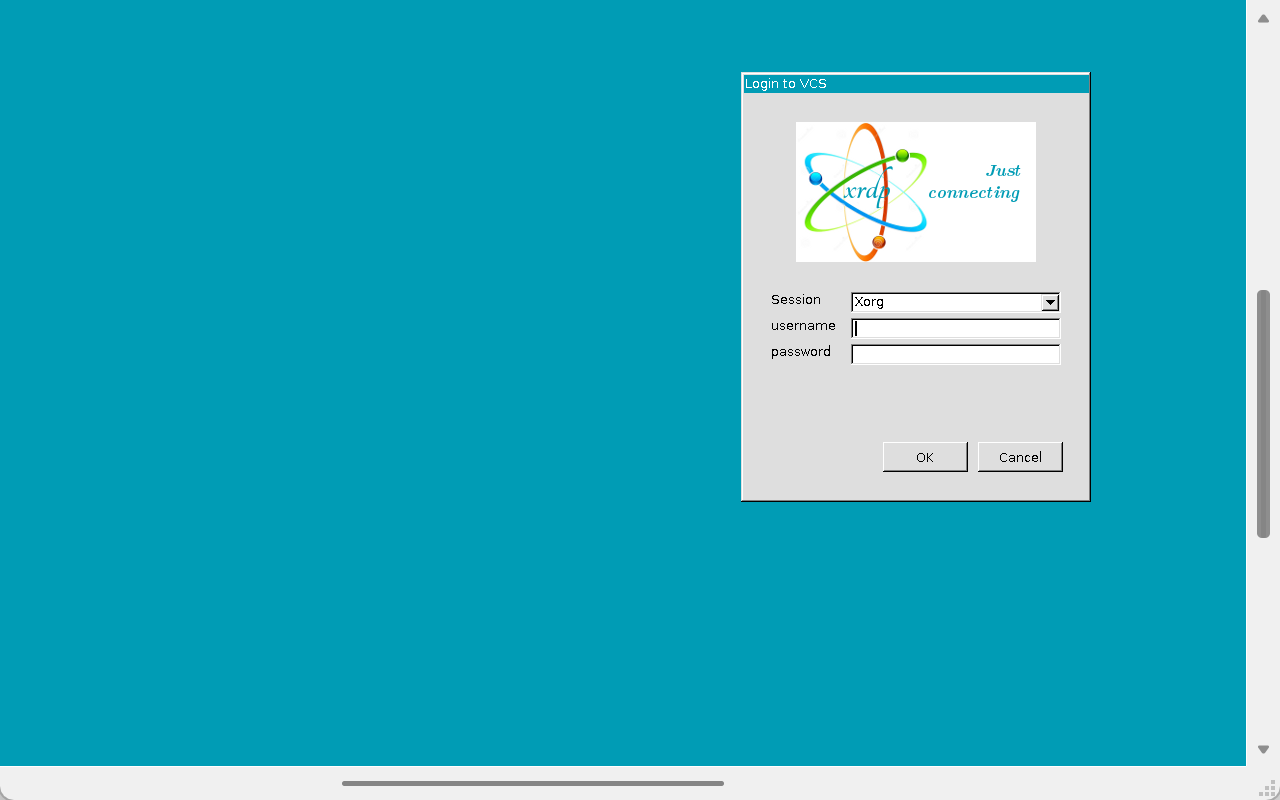This screenshot has width=1280, height=800.
Task: Click the username label
Action: point(802,326)
